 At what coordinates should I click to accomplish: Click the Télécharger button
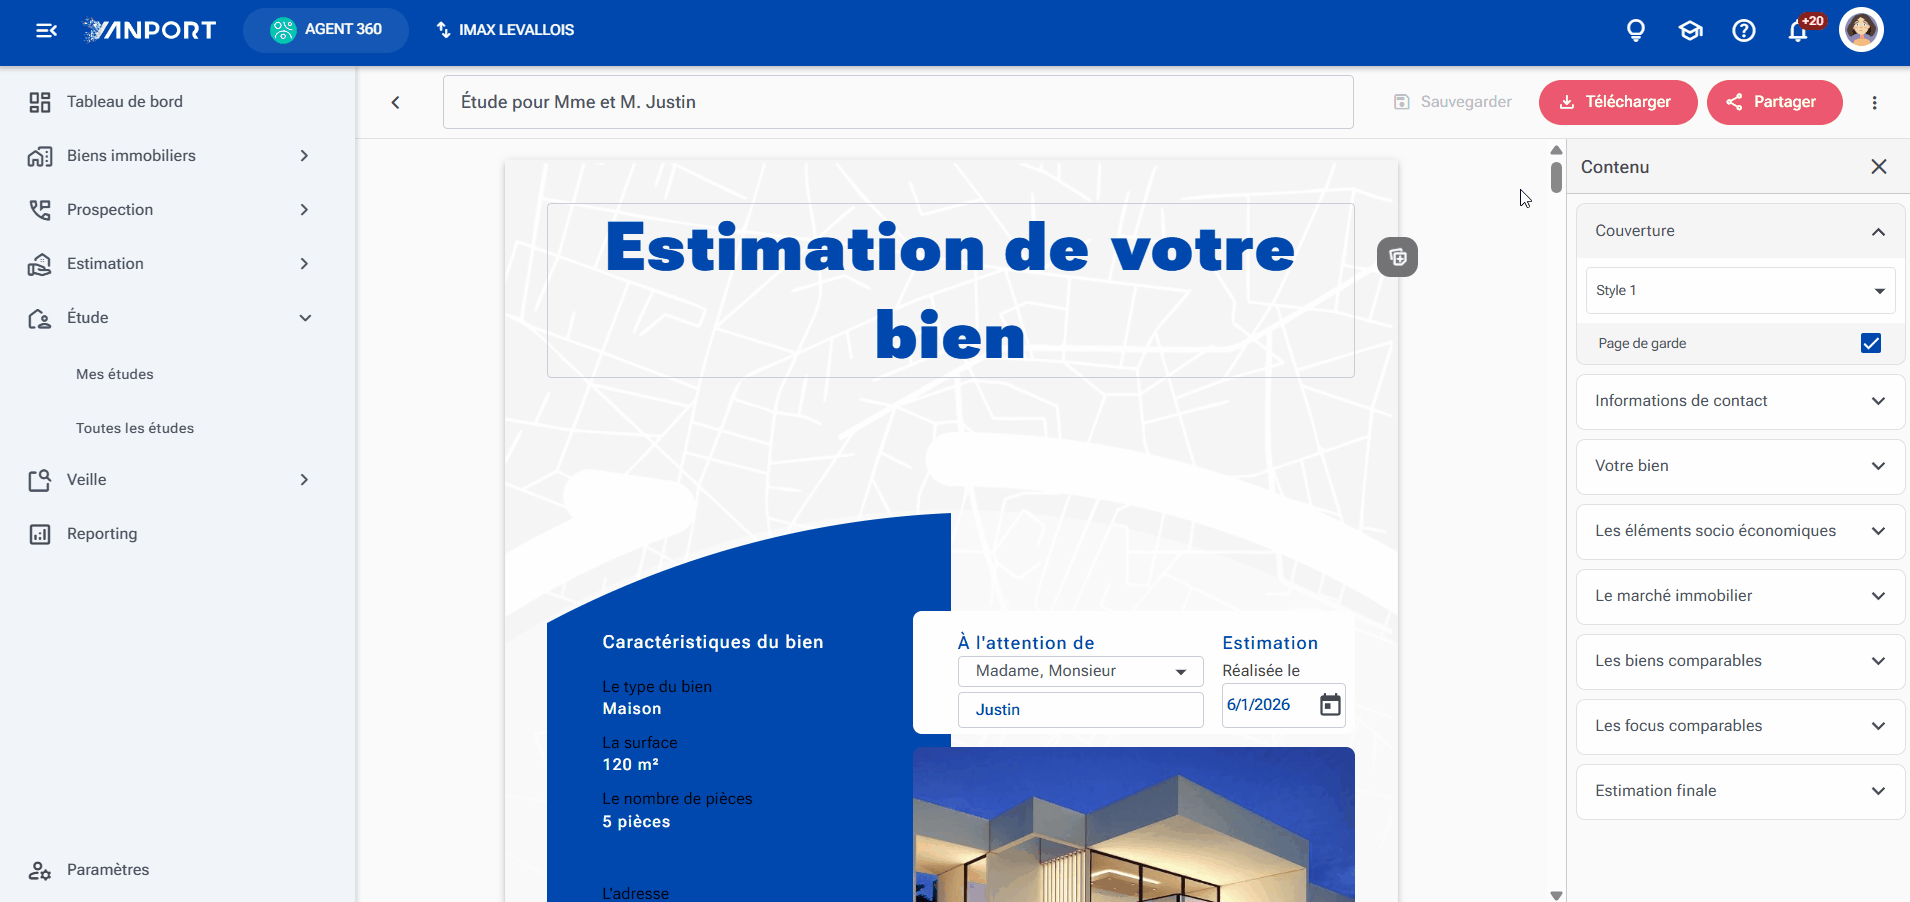point(1617,102)
